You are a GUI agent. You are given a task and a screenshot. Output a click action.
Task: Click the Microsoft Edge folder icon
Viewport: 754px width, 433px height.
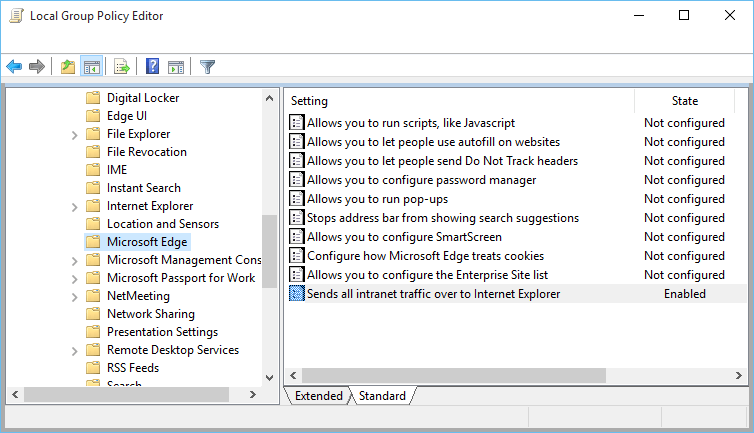[x=93, y=242]
